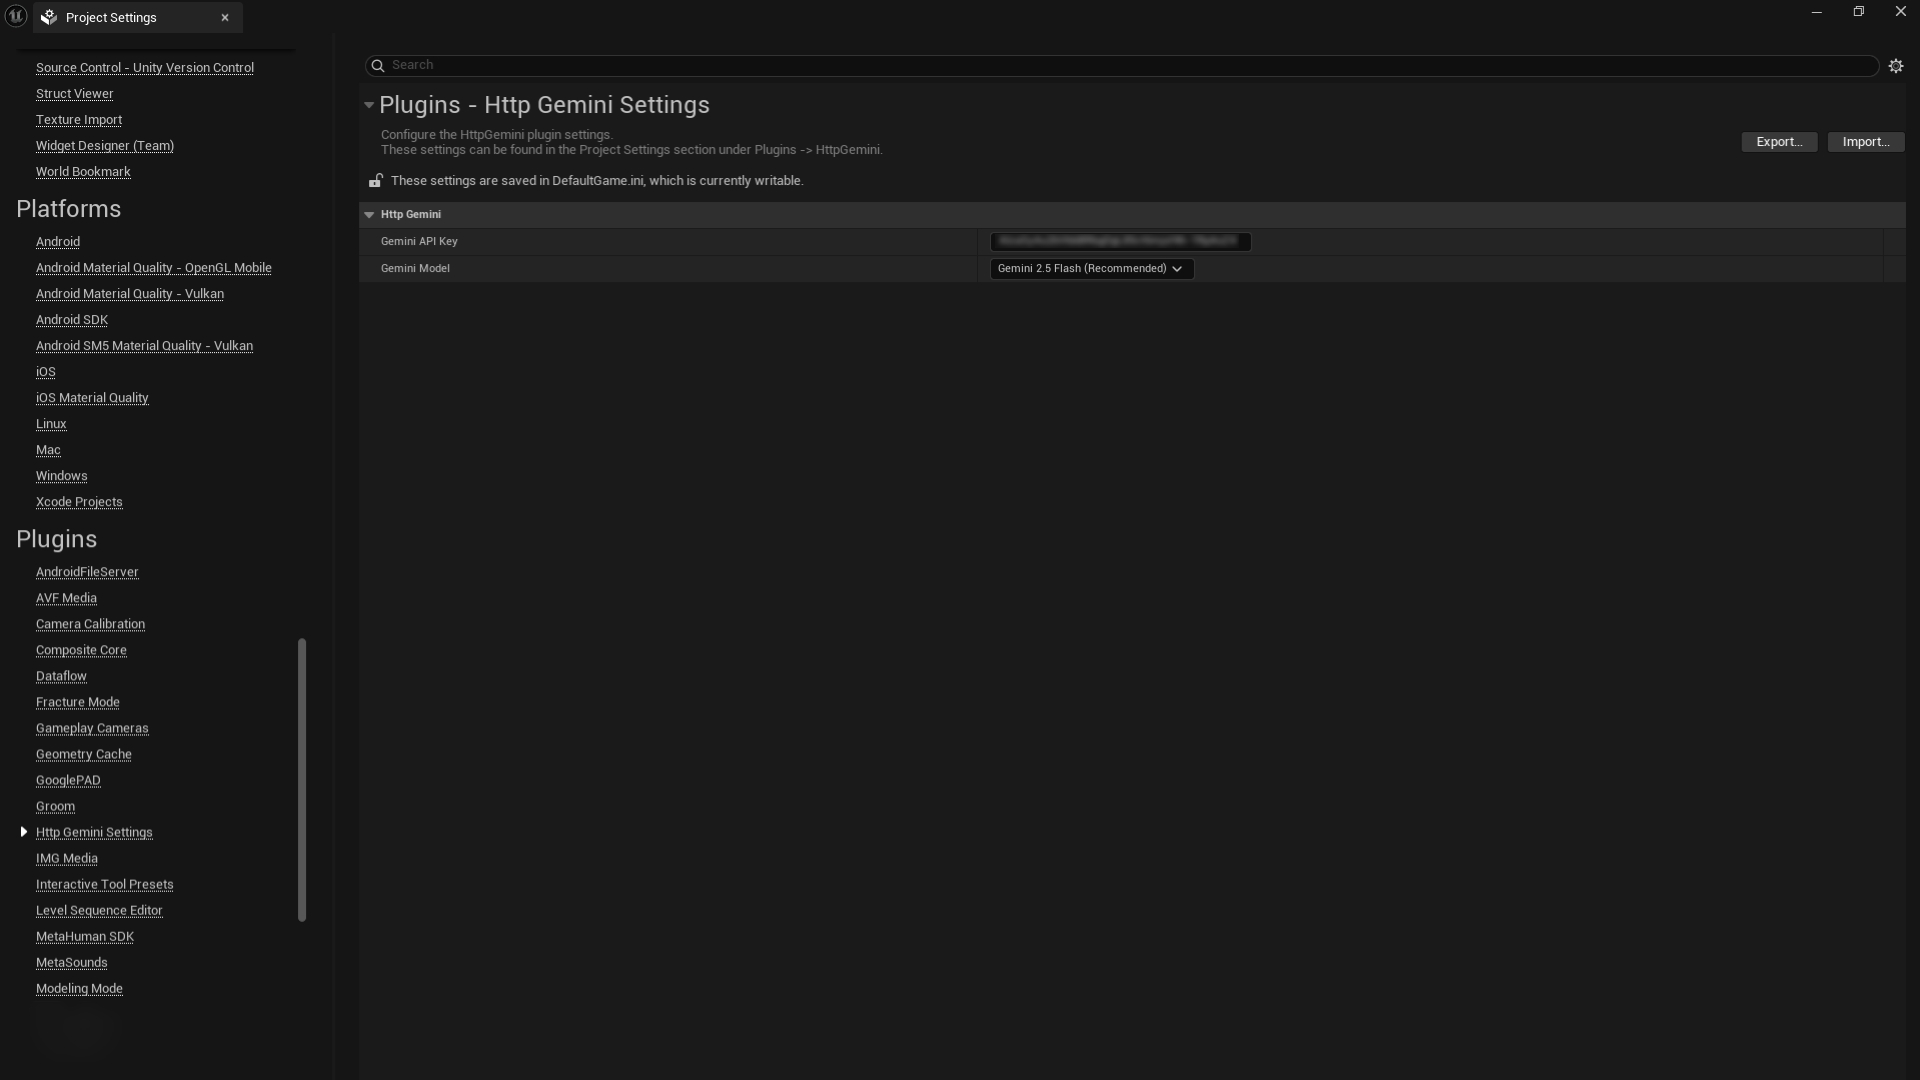Screen dimensions: 1920x1080
Task: Open Android SDK settings
Action: tap(72, 320)
